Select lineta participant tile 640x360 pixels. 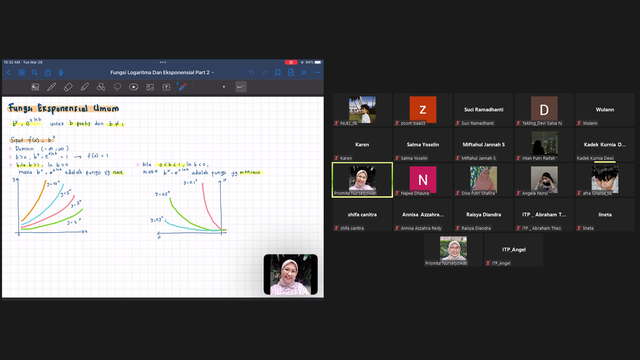coord(604,215)
